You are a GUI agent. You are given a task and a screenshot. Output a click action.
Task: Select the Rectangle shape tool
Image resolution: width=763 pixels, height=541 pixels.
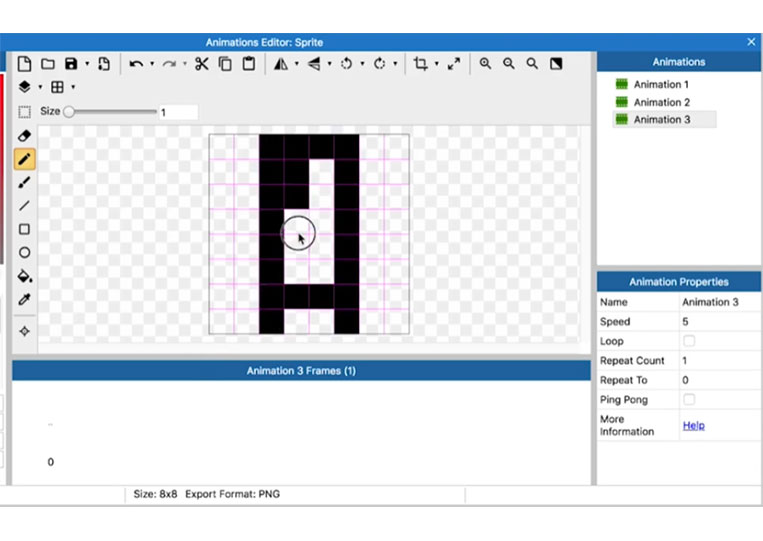[x=24, y=229]
